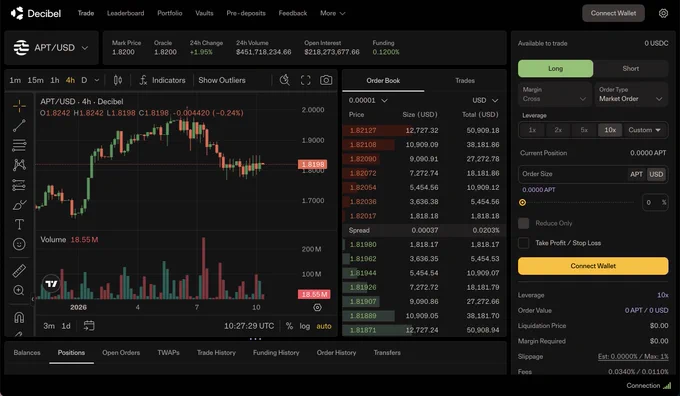The width and height of the screenshot is (680, 396).
Task: Go to Leaderboard
Action: 125,13
